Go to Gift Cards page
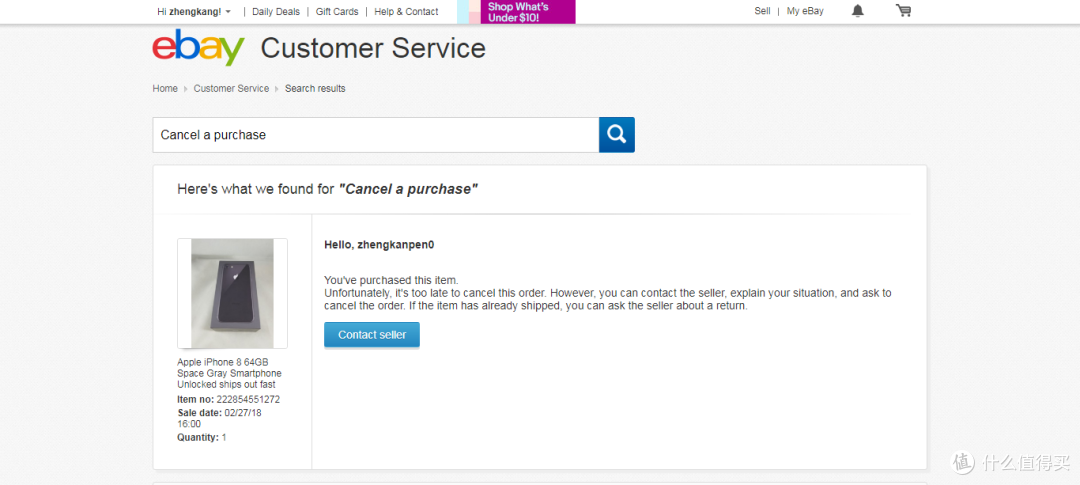This screenshot has width=1080, height=485. tap(337, 12)
